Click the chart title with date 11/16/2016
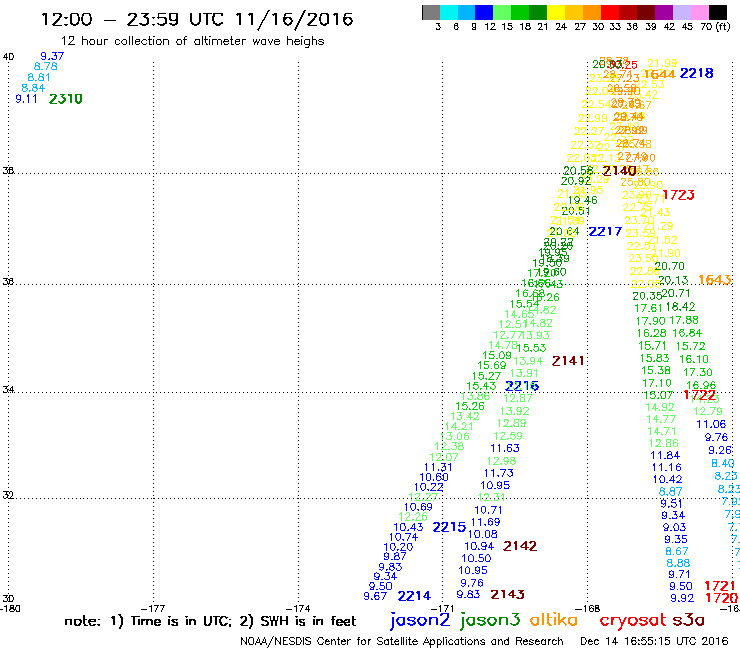Viewport: 740px width, 650px height. tap(197, 19)
